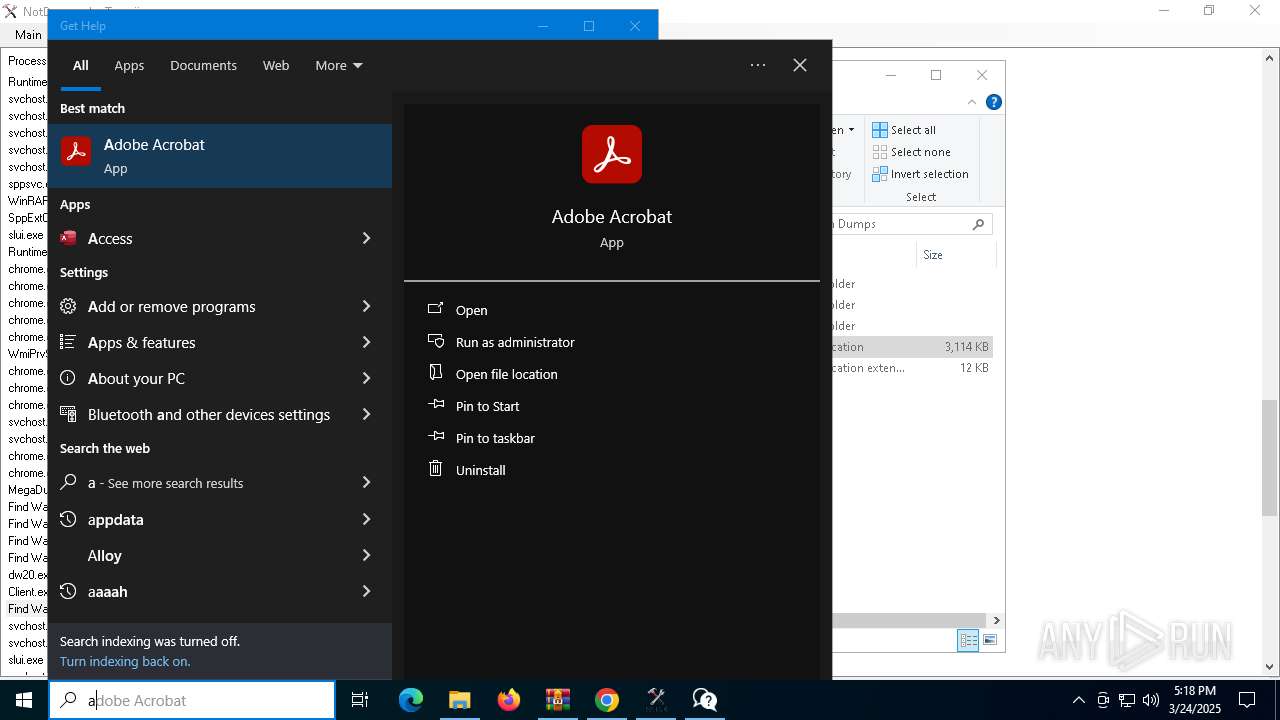Switch Explorer to details view
This screenshot has height=720, width=1280.
tap(968, 640)
